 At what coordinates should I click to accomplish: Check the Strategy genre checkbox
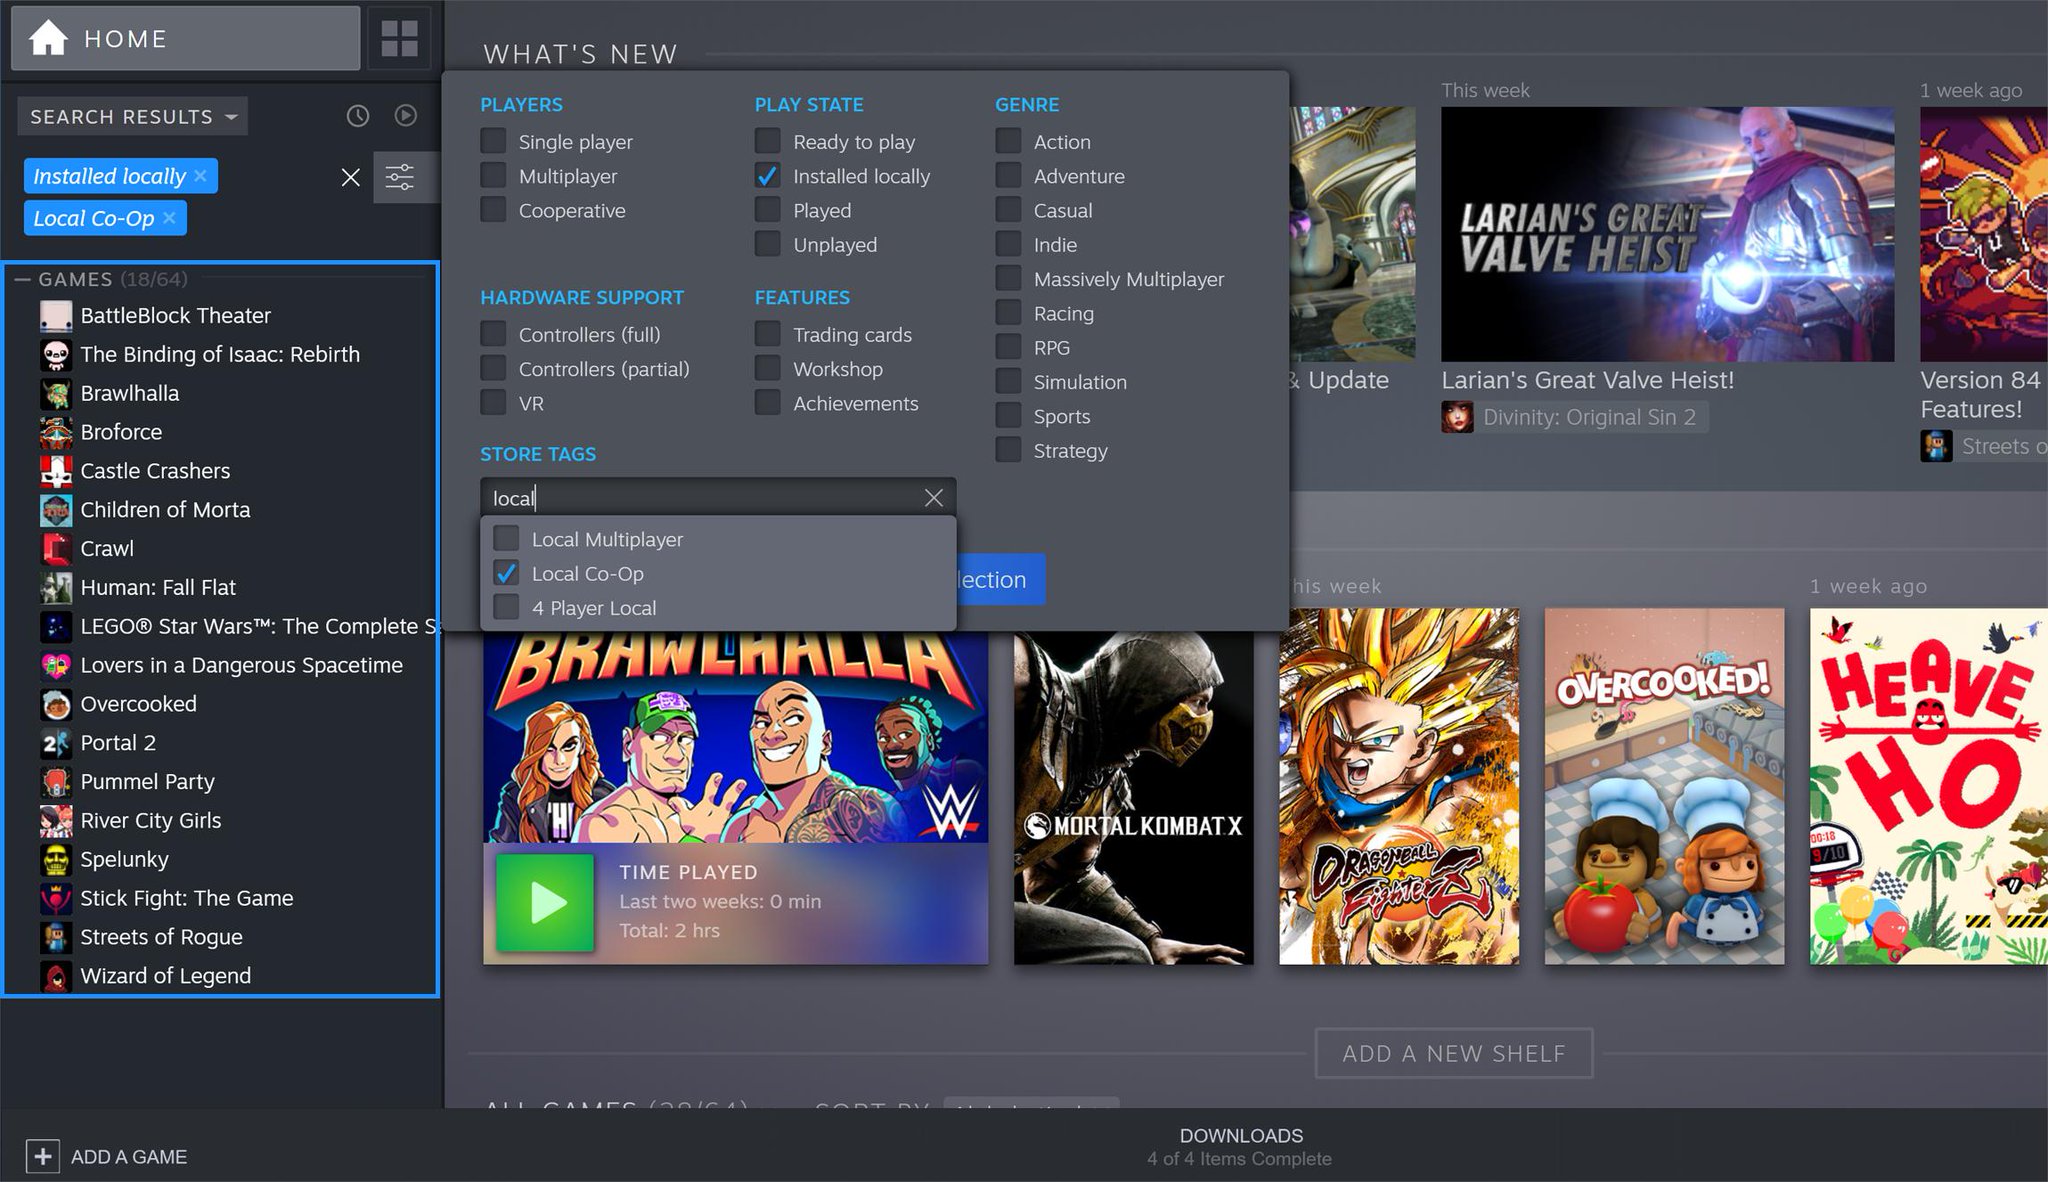pyautogui.click(x=1008, y=450)
